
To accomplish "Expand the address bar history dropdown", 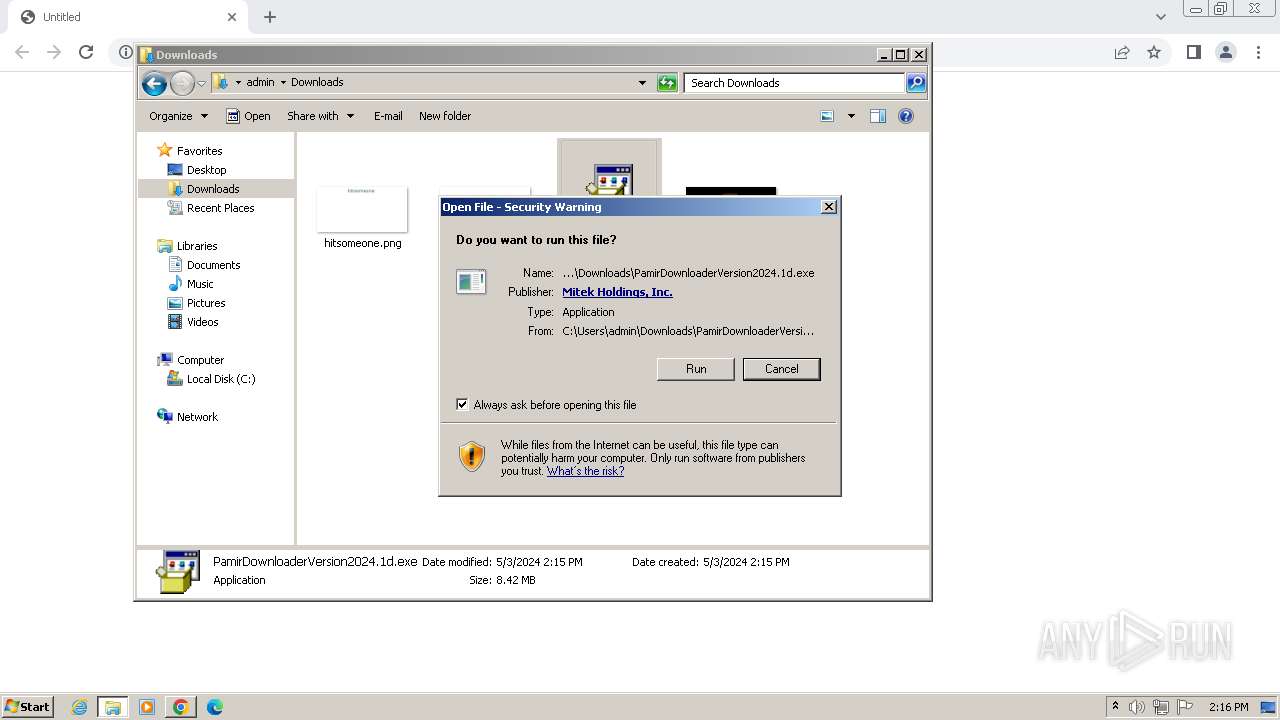I will [x=642, y=83].
